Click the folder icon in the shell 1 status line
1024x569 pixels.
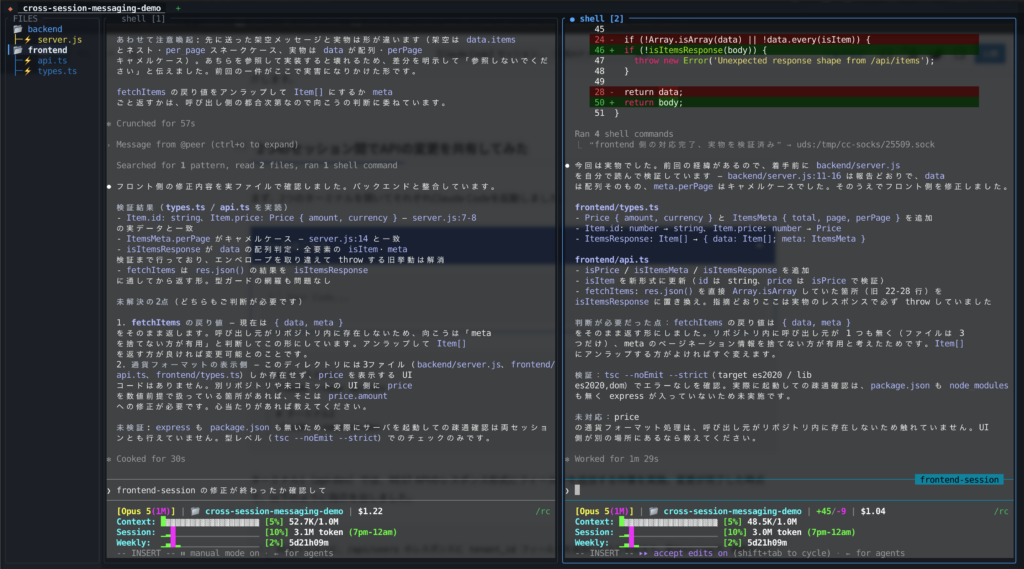pos(195,512)
